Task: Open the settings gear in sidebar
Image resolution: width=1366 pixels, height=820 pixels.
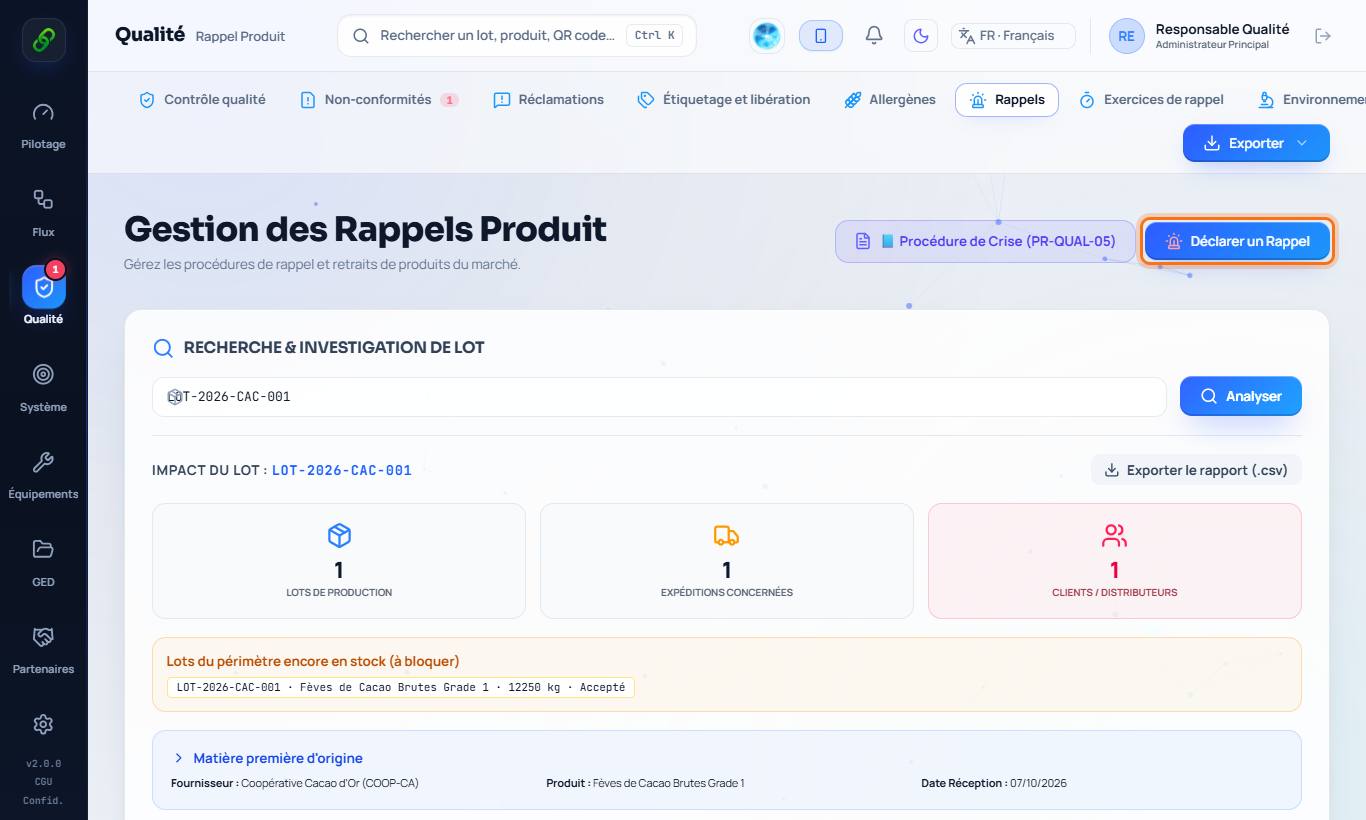Action: (43, 724)
